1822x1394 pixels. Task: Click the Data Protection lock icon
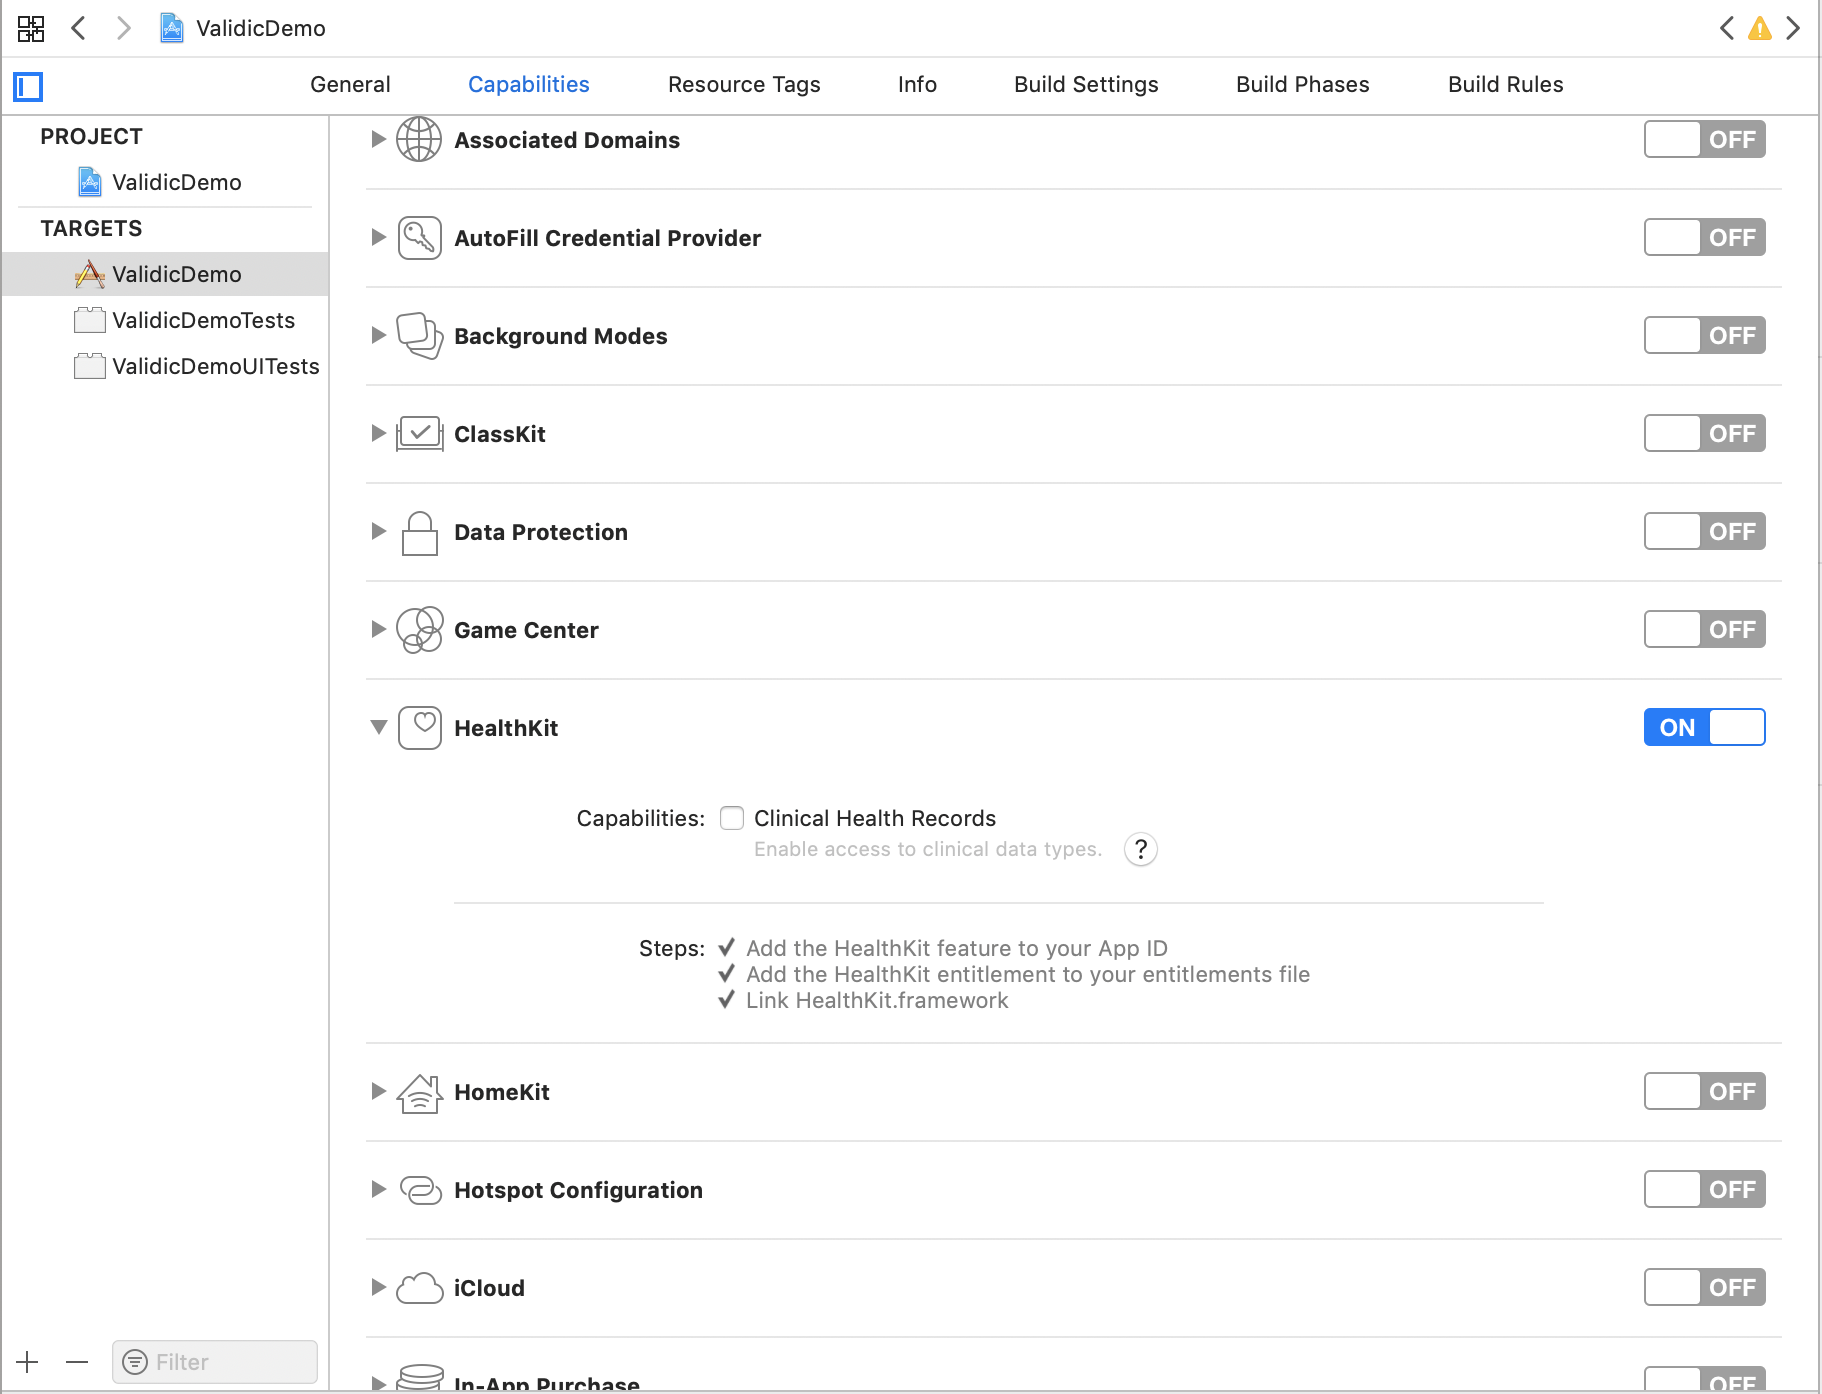(x=419, y=533)
